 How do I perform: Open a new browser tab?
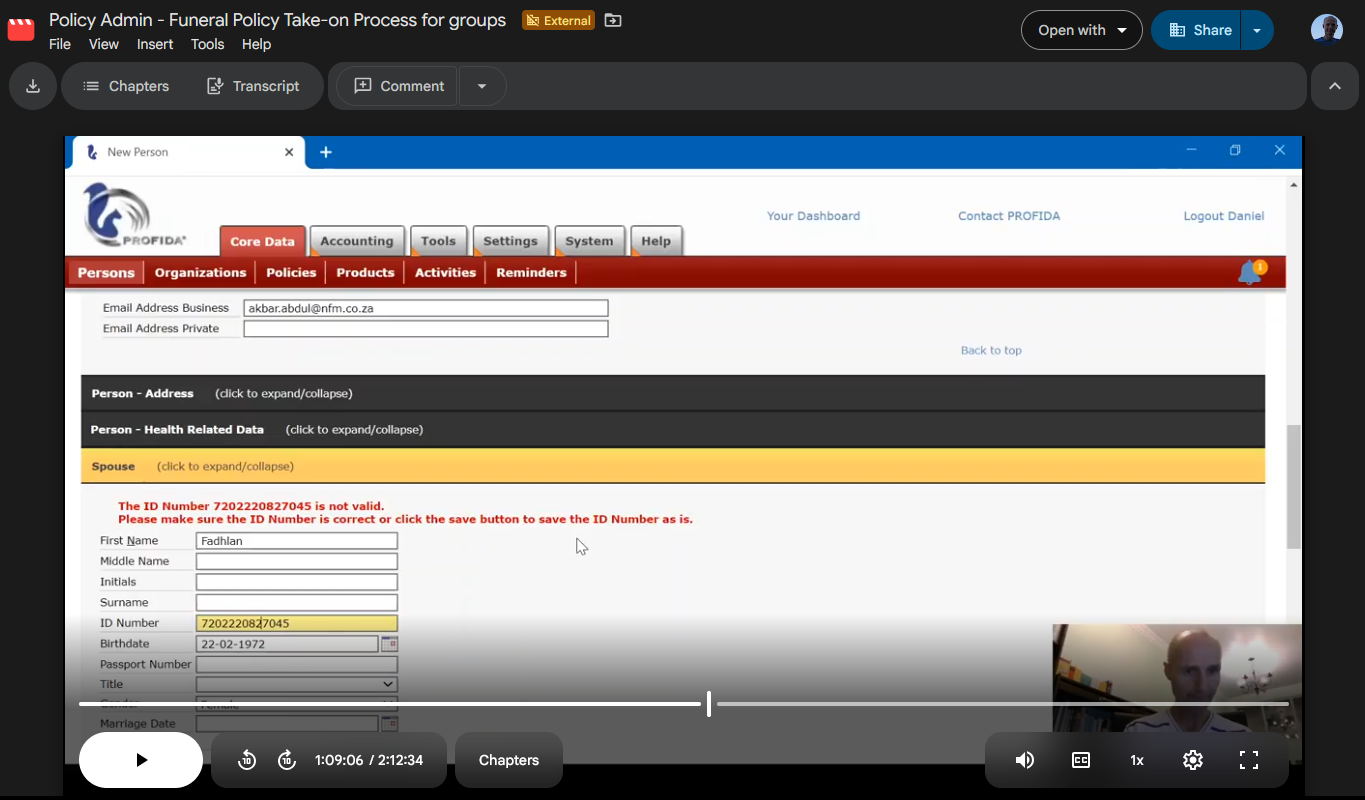click(326, 152)
